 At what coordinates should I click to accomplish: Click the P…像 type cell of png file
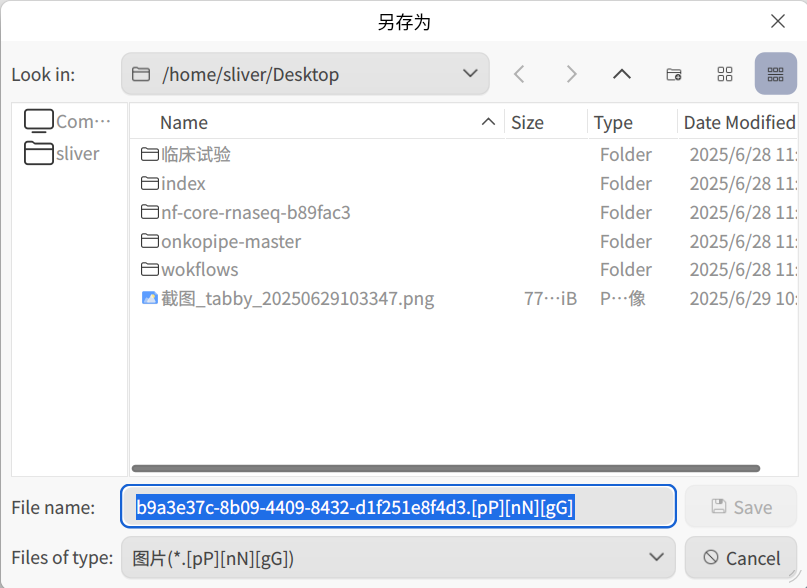[623, 298]
